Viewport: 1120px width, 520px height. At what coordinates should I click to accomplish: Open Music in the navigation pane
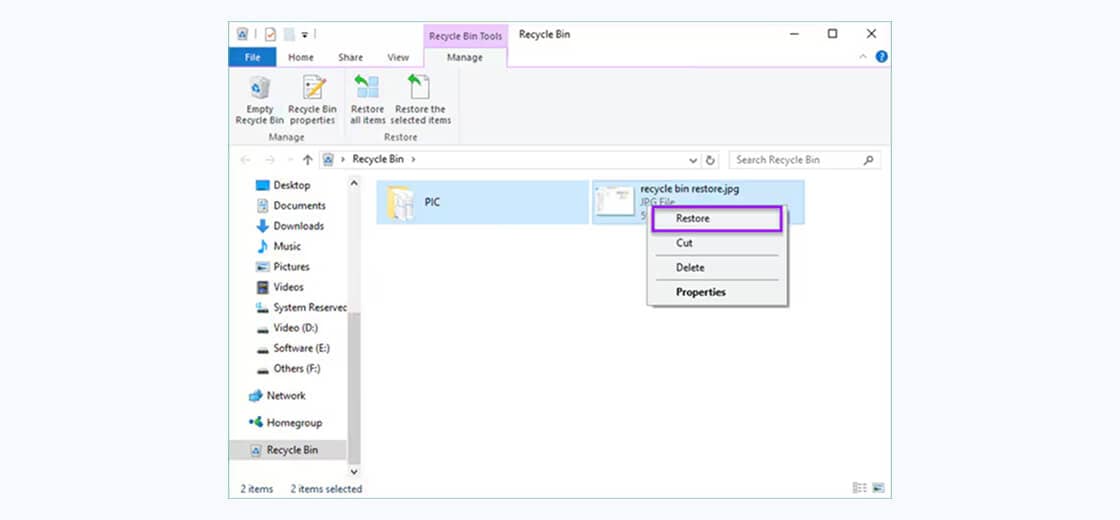click(x=286, y=246)
